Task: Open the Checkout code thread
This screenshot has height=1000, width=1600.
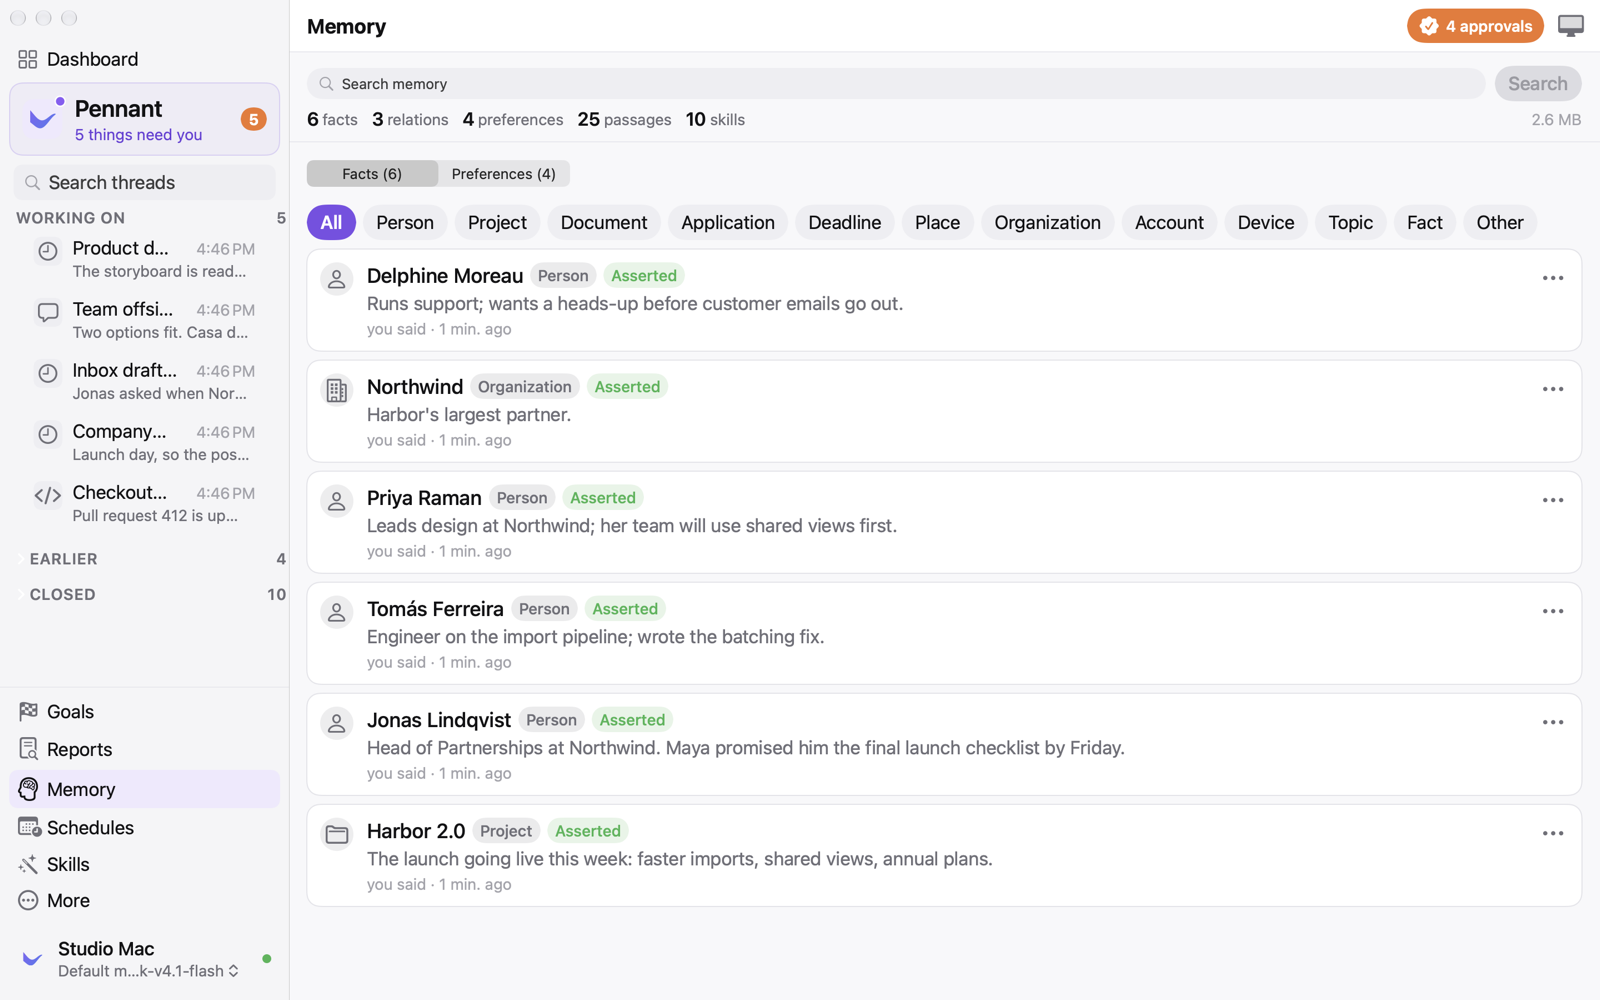Action: (145, 503)
